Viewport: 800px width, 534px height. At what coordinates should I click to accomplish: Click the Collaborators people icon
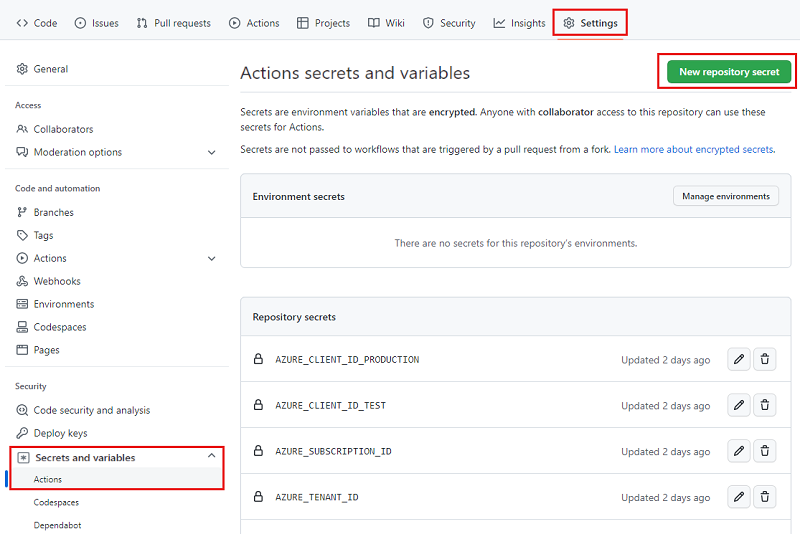(x=22, y=129)
